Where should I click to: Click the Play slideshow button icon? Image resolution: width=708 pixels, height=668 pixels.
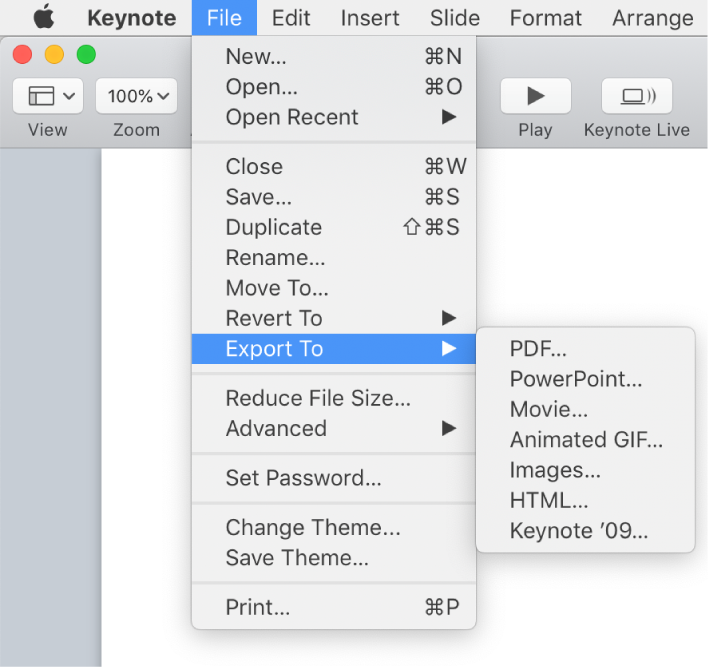(535, 96)
